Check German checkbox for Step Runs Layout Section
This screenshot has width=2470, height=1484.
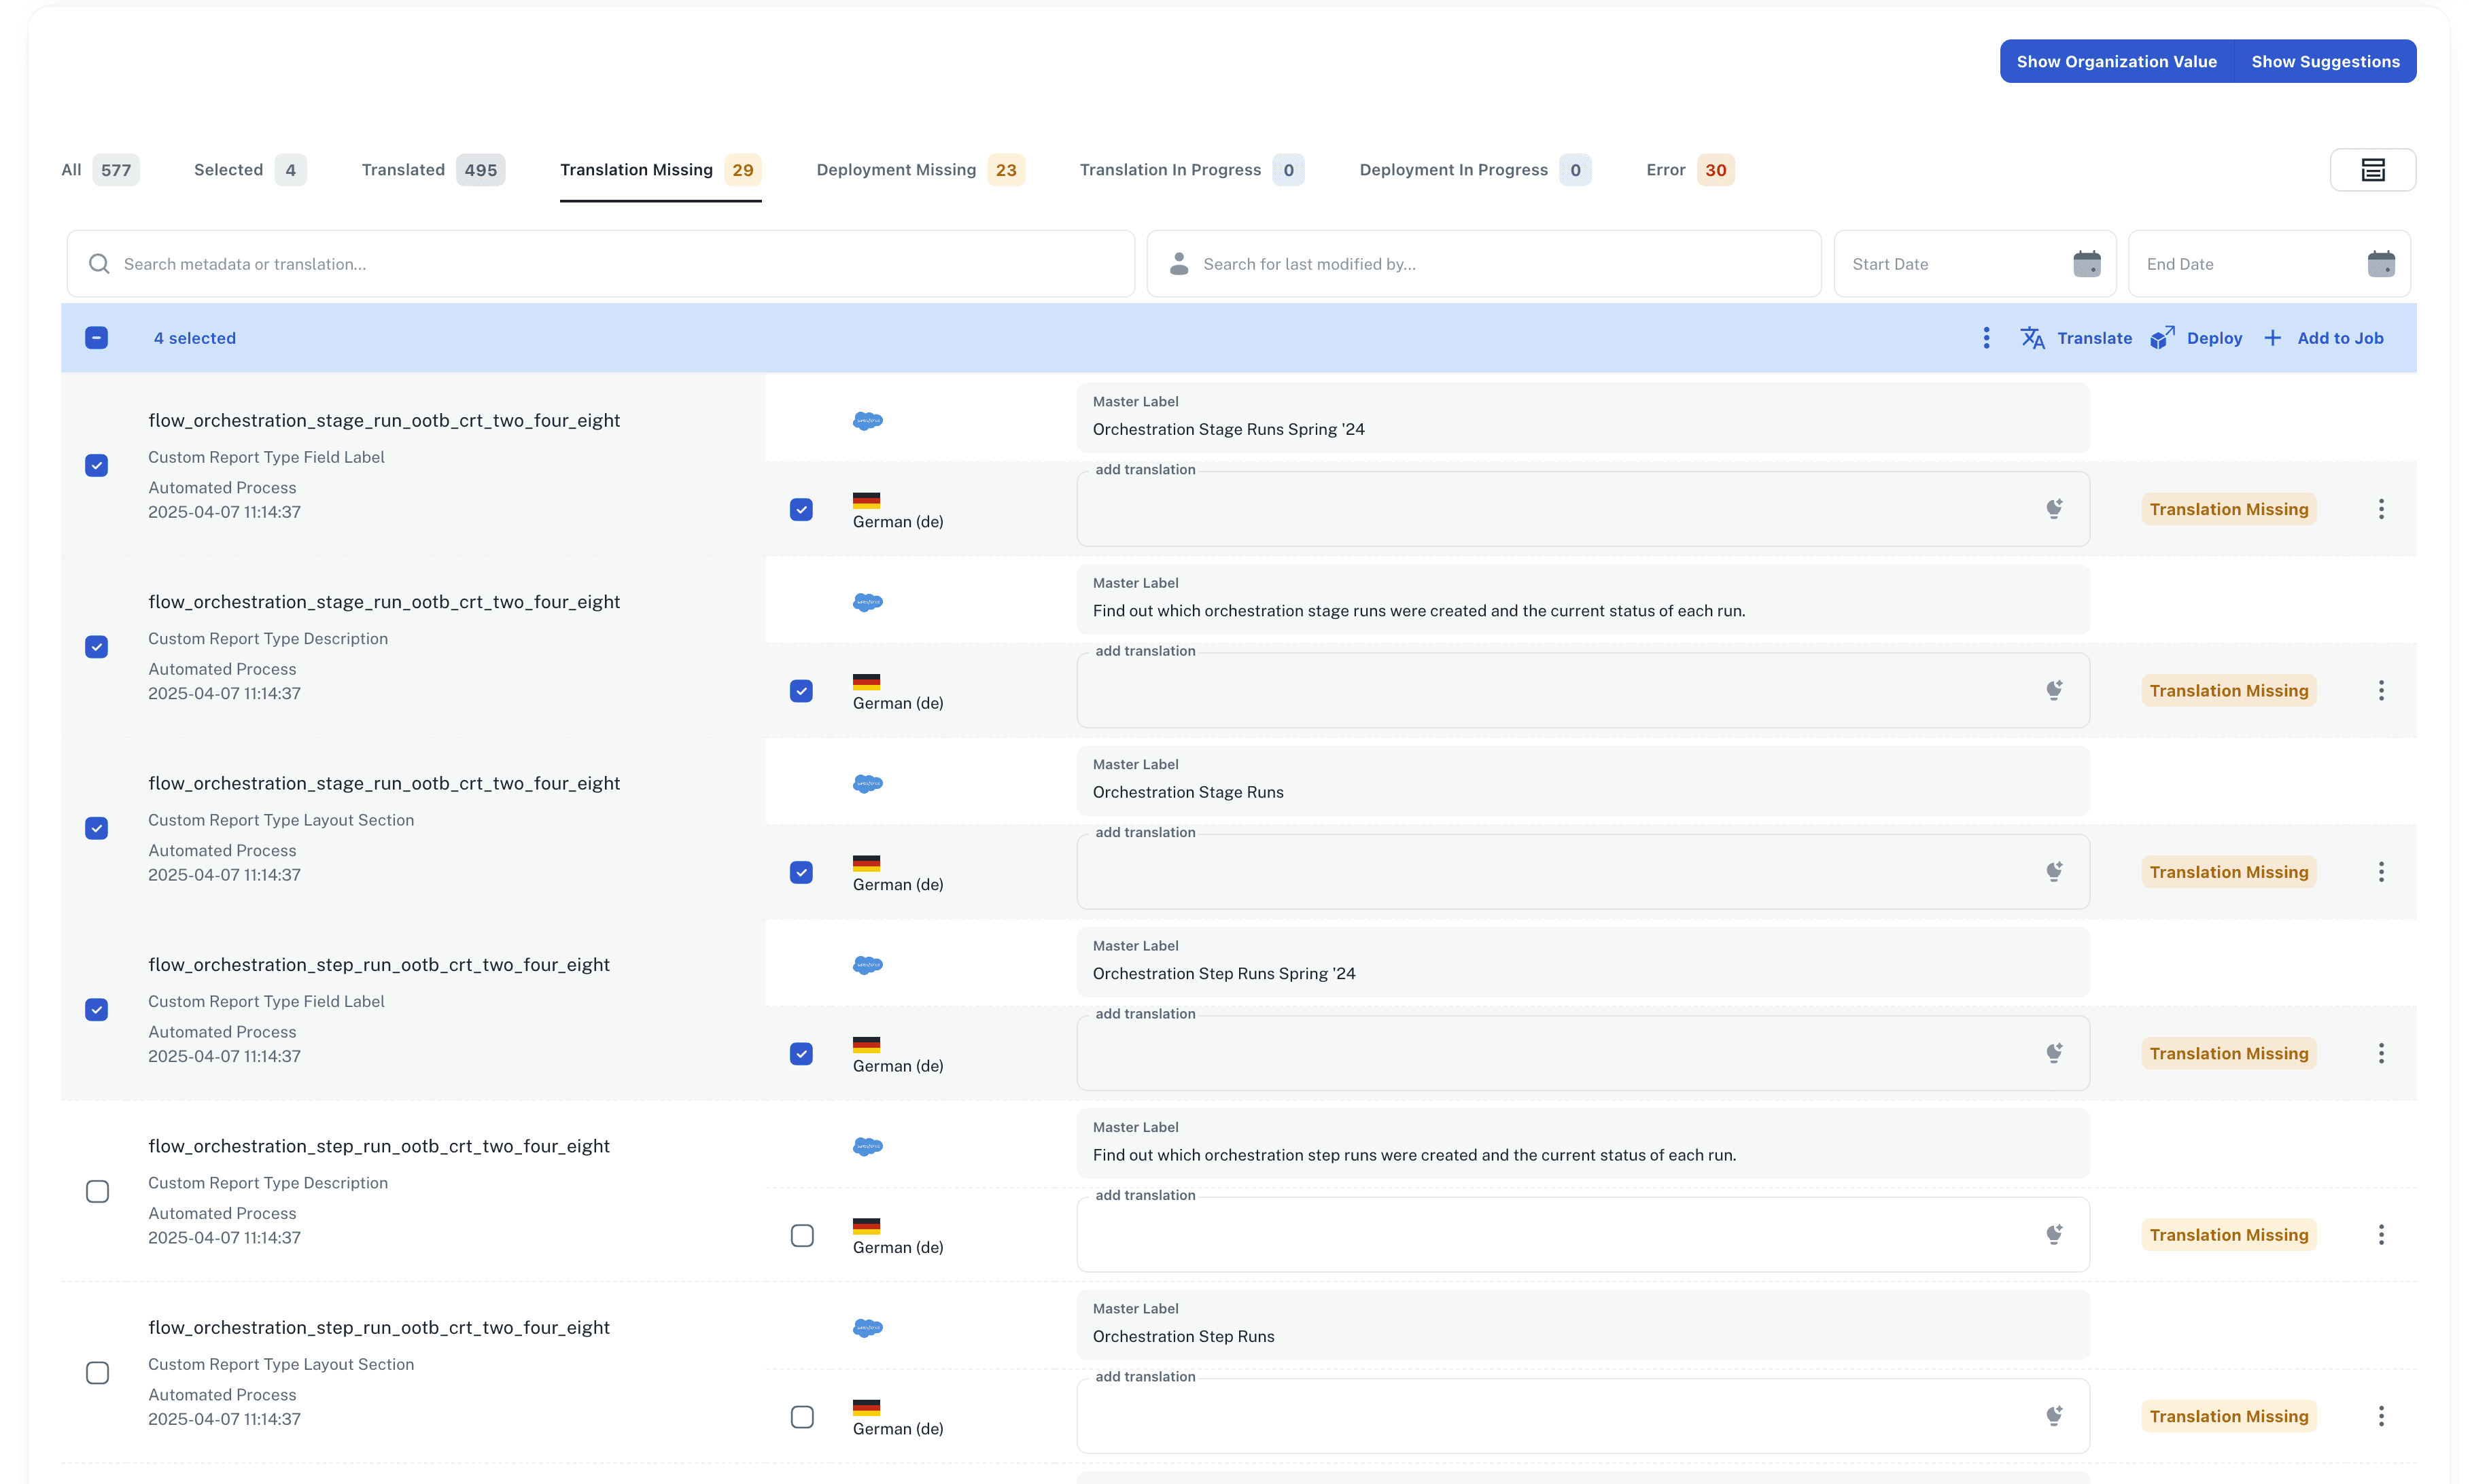[x=801, y=1417]
